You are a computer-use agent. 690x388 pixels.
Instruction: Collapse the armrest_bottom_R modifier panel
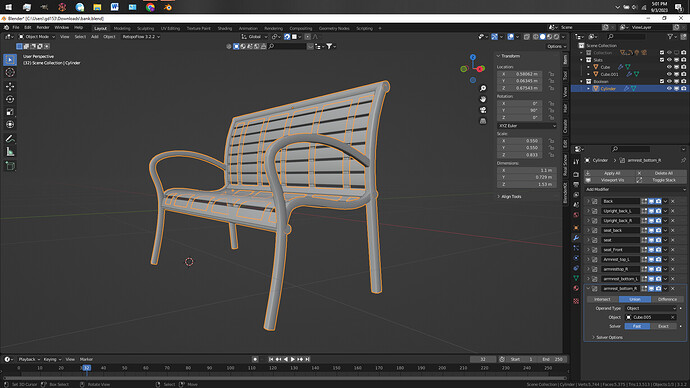(589, 289)
